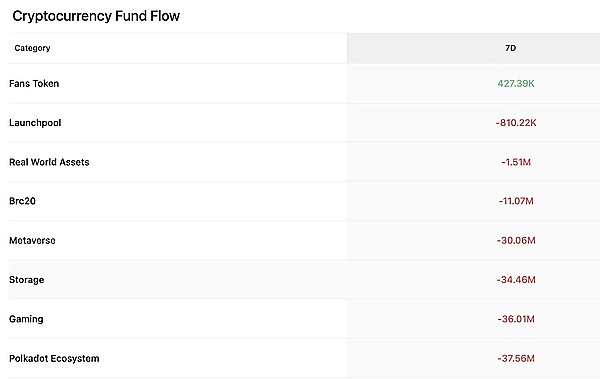Click the -1.51M Real World Assets value
600x379 pixels.
pyautogui.click(x=516, y=162)
